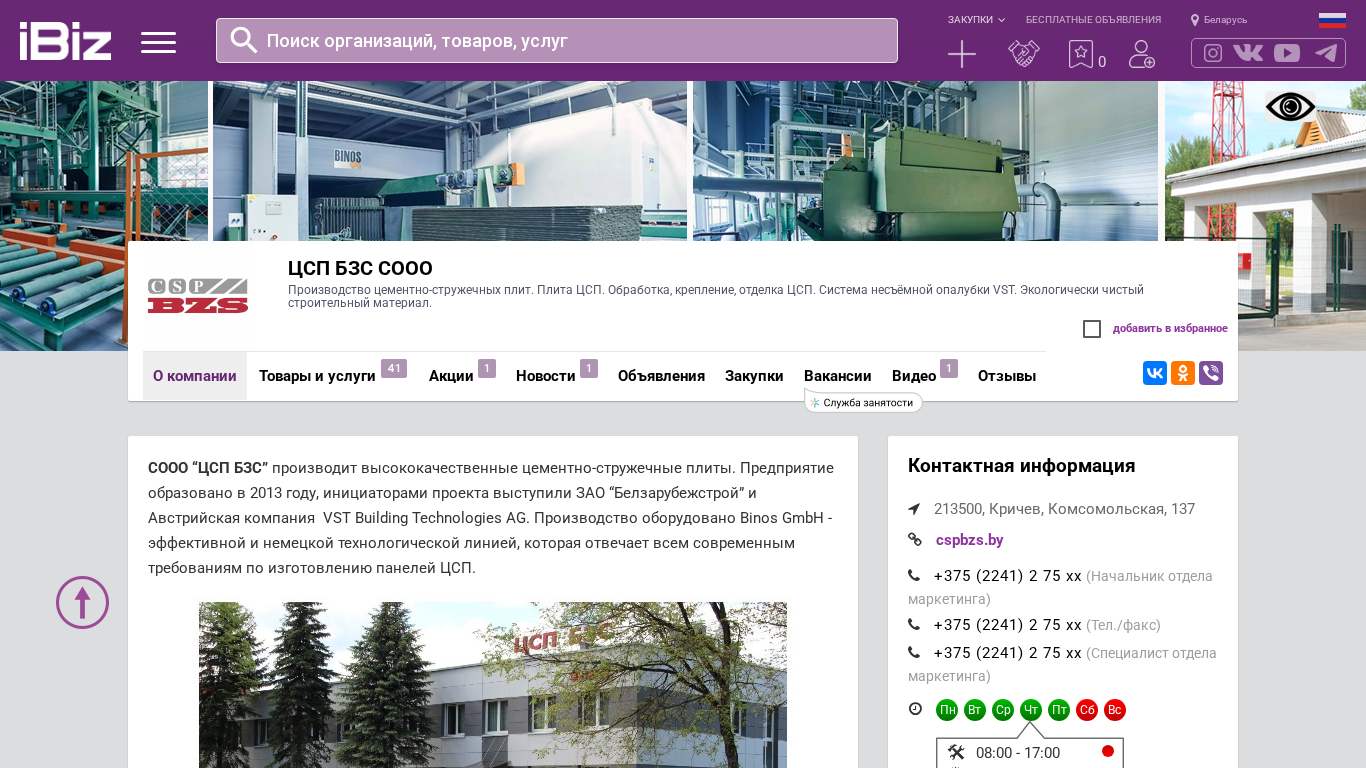Screen dimensions: 1366x768
Task: Click the user registration icon
Action: click(1142, 54)
